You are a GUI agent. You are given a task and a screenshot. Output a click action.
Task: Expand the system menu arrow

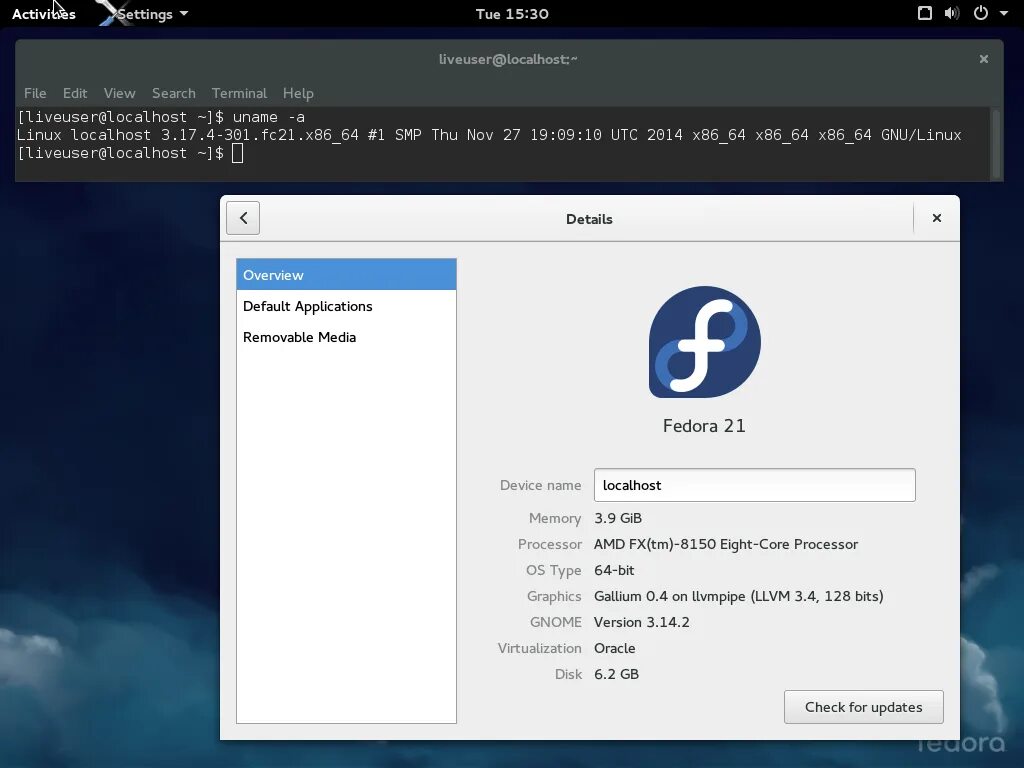(1004, 13)
